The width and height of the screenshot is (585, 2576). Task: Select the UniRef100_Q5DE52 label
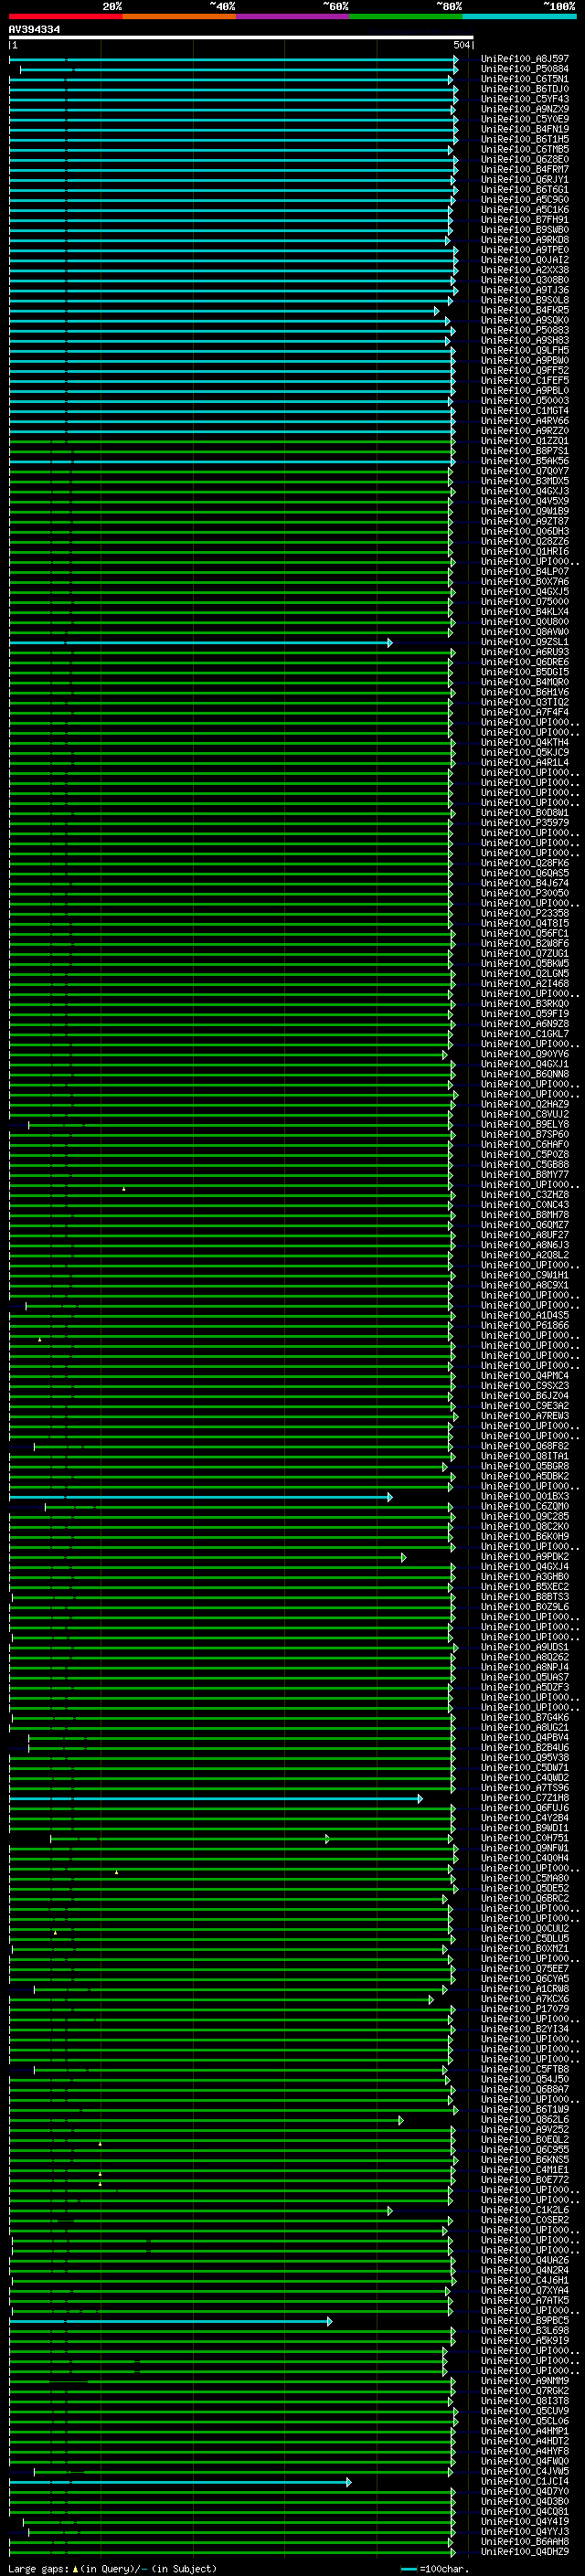coord(525,1889)
